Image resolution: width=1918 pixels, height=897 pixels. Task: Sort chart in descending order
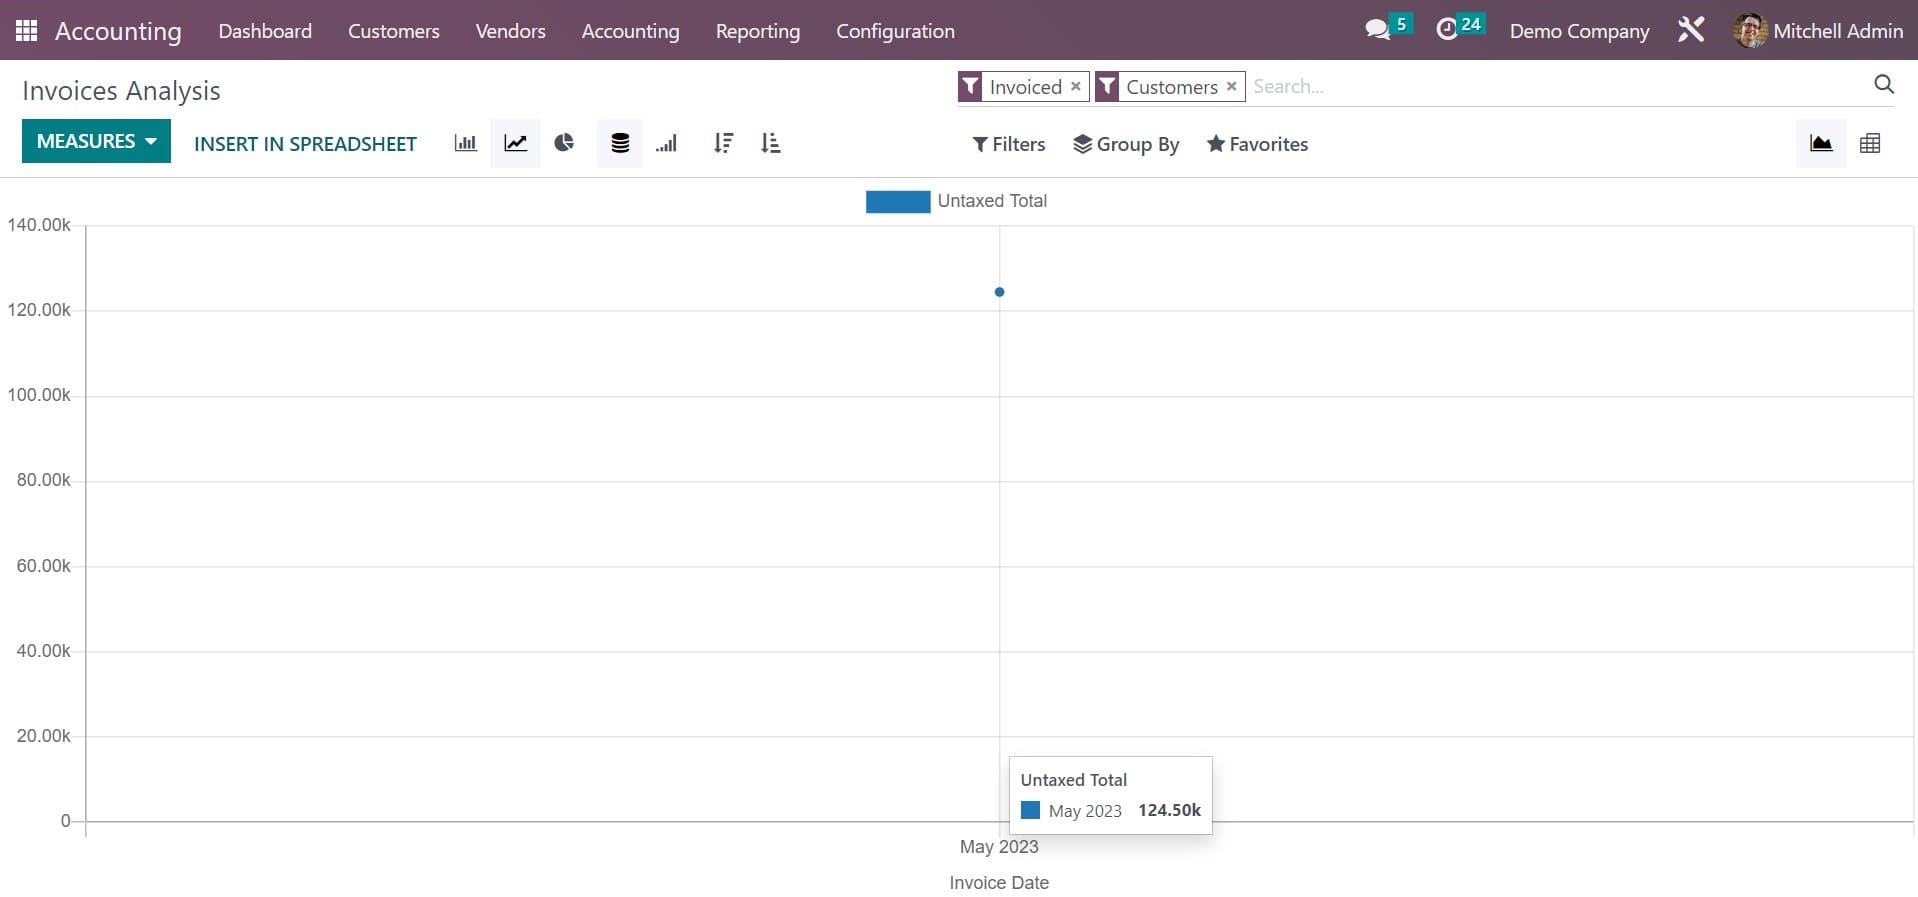pyautogui.click(x=723, y=143)
